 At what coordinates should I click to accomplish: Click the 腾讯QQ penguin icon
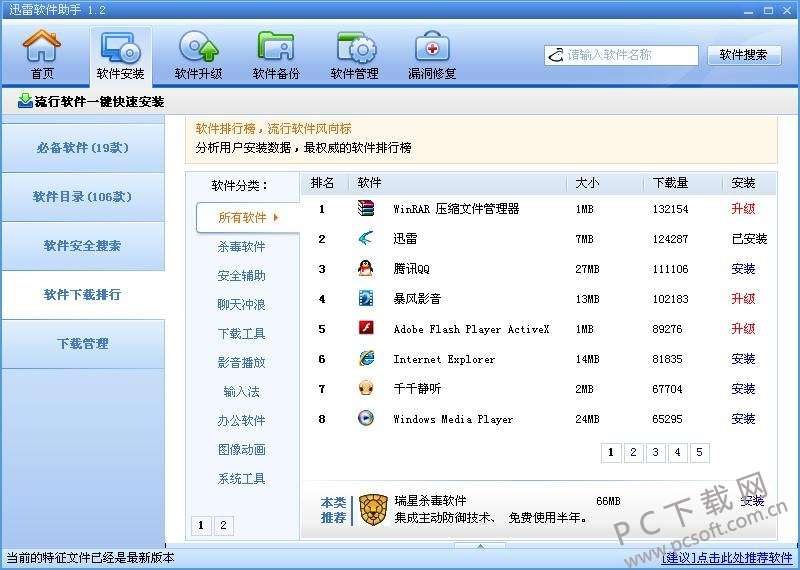[x=366, y=268]
